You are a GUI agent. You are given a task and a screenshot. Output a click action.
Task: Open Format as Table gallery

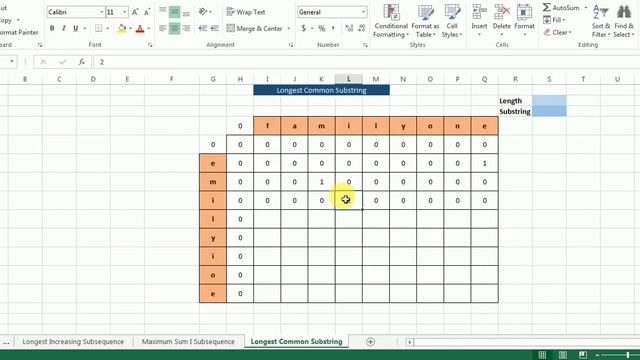coord(425,21)
